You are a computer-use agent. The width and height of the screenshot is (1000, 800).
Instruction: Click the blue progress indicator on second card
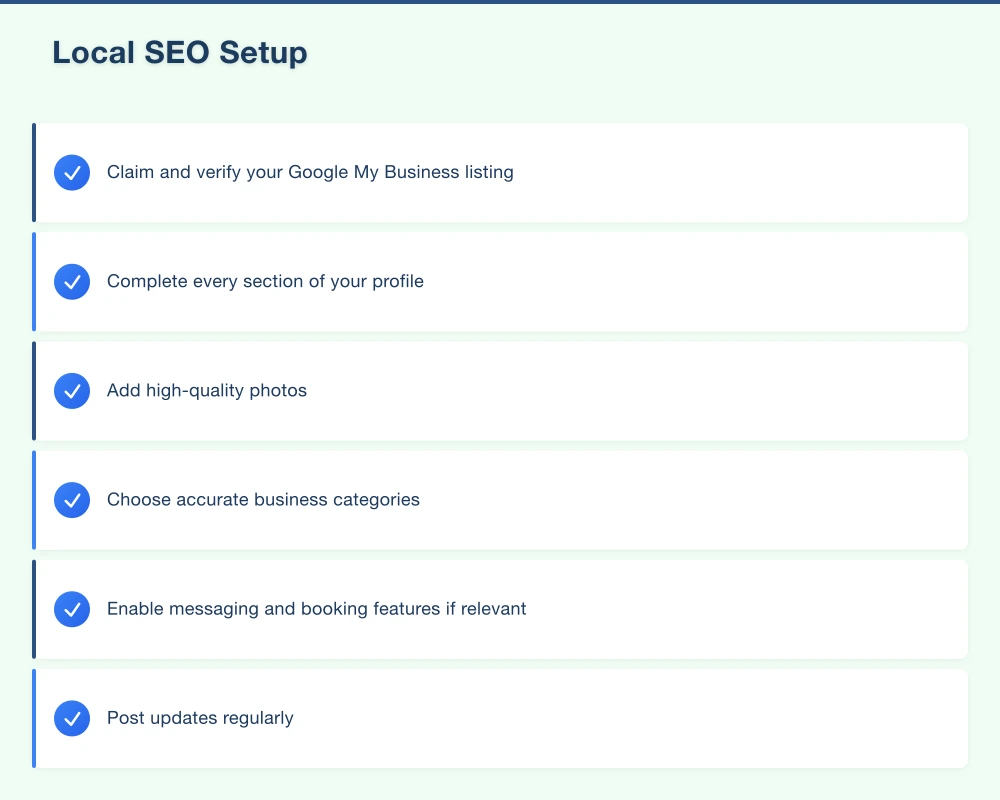(x=35, y=281)
